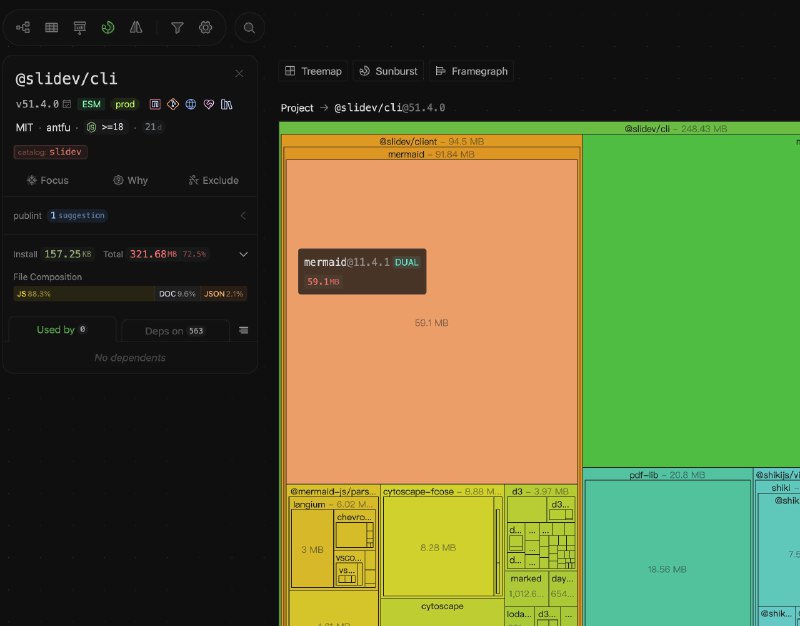Click the JS 88.3% composition bar

80,294
